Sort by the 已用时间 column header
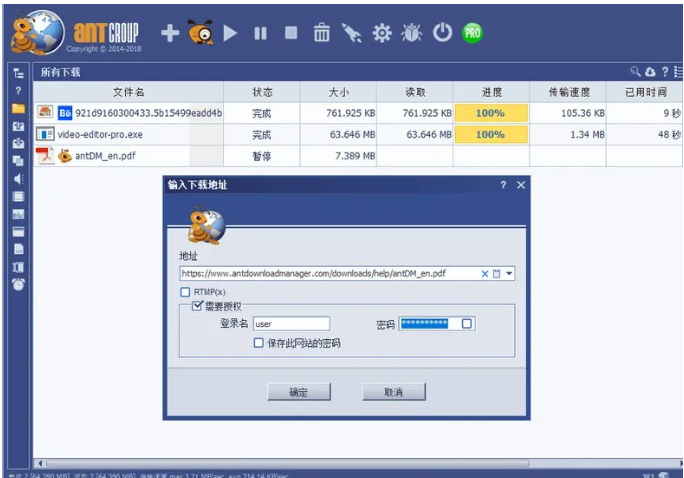 [x=645, y=92]
